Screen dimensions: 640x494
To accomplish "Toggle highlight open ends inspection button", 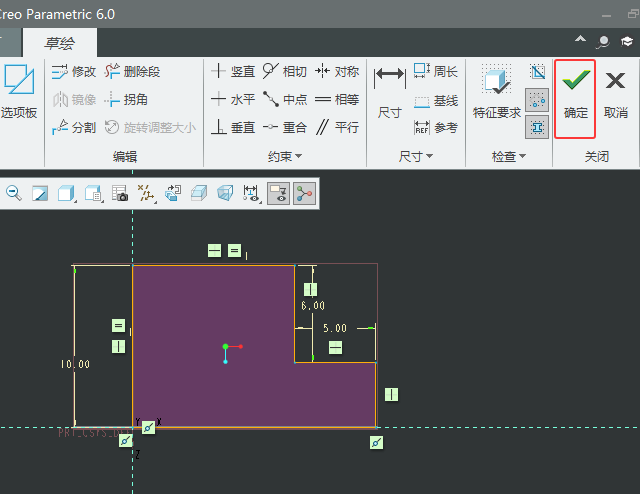I will coord(537,99).
